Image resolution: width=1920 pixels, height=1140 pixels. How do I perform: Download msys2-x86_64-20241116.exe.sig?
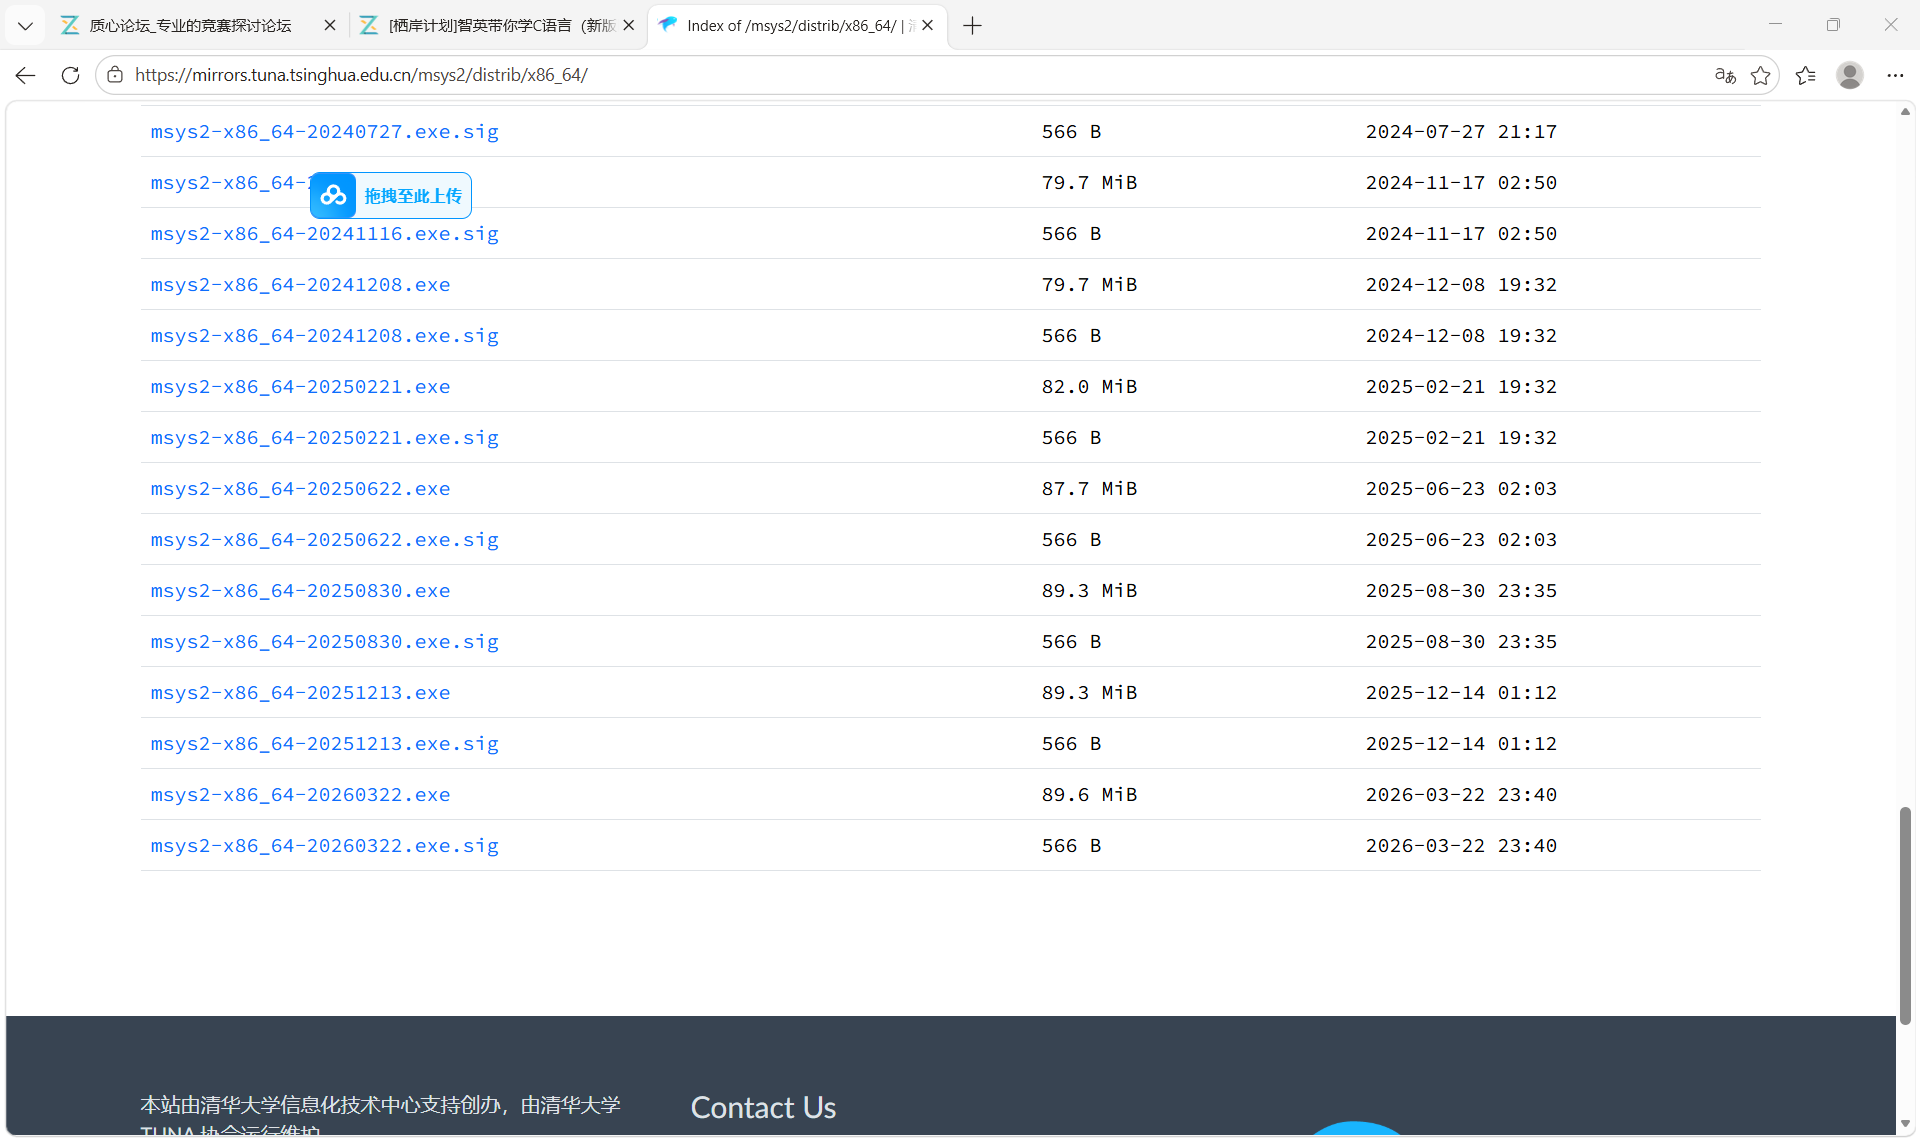click(325, 234)
